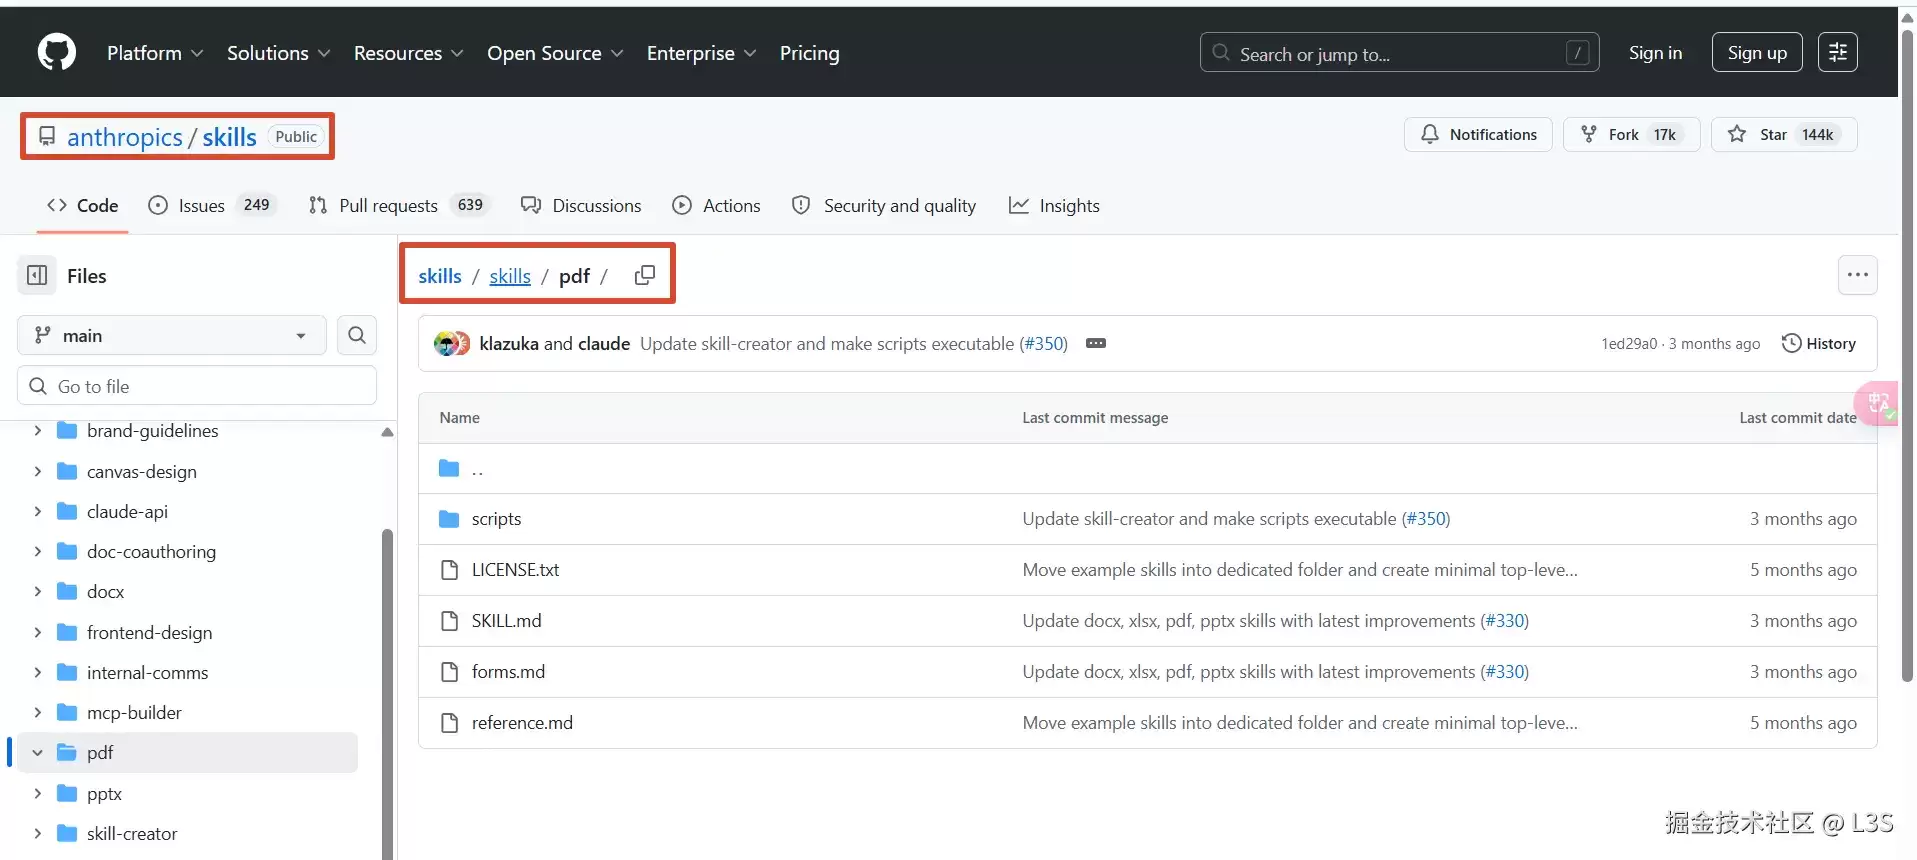1917x860 pixels.
Task: Open the Actions tab
Action: 716,206
